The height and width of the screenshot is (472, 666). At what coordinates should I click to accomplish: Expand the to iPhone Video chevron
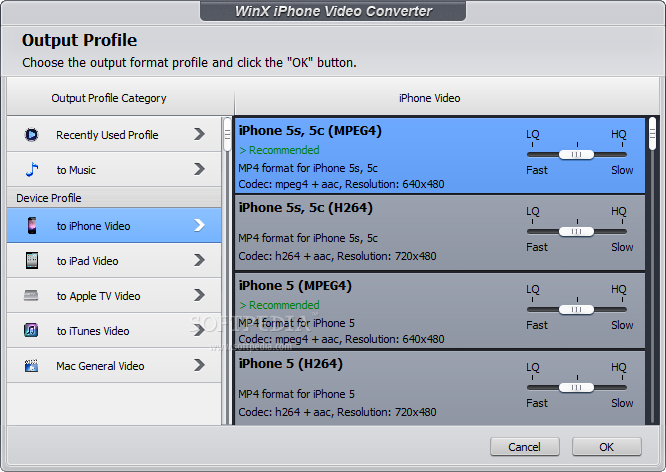199,225
